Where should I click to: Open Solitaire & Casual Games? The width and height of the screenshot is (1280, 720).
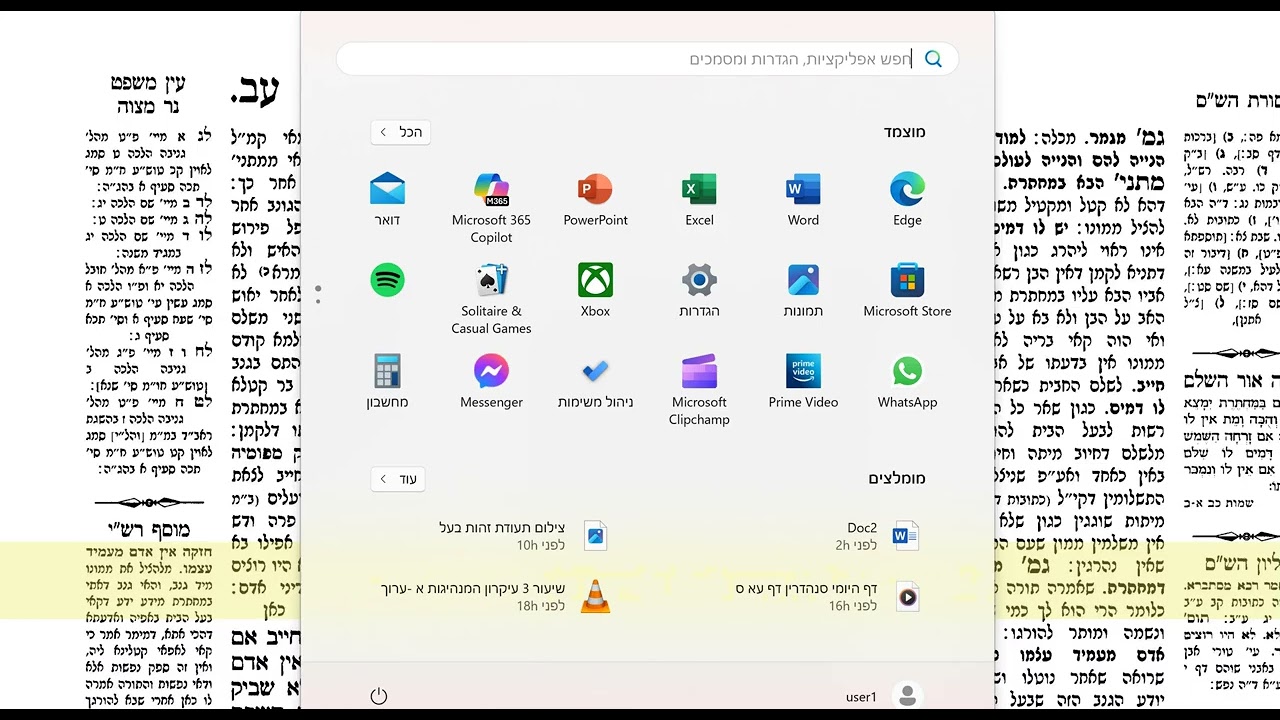click(491, 299)
